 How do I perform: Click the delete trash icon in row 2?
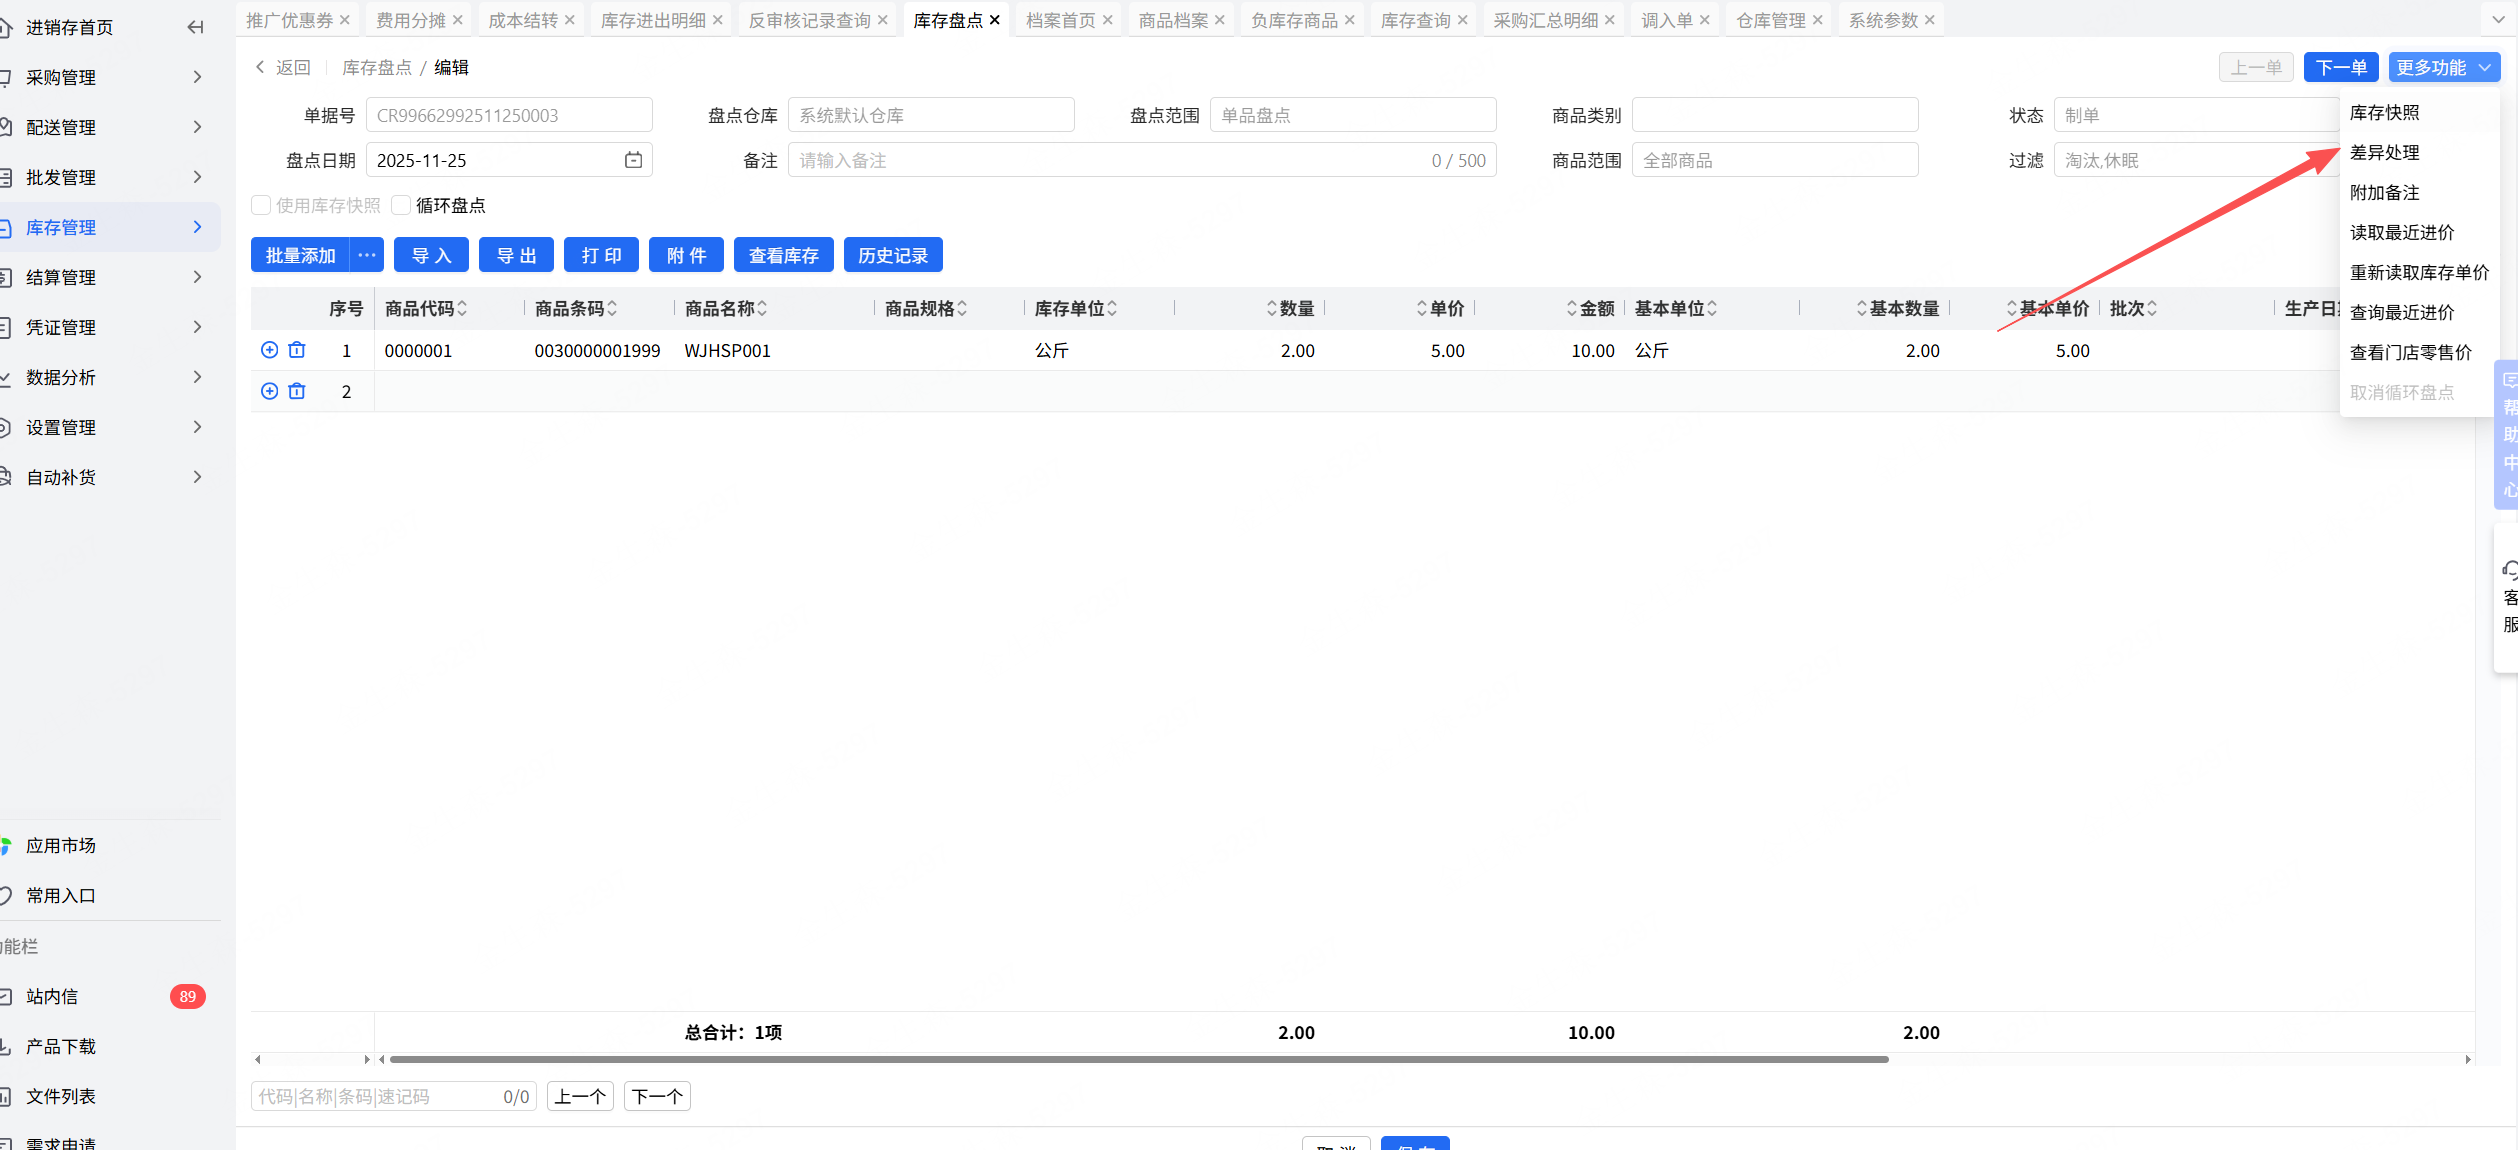coord(297,391)
